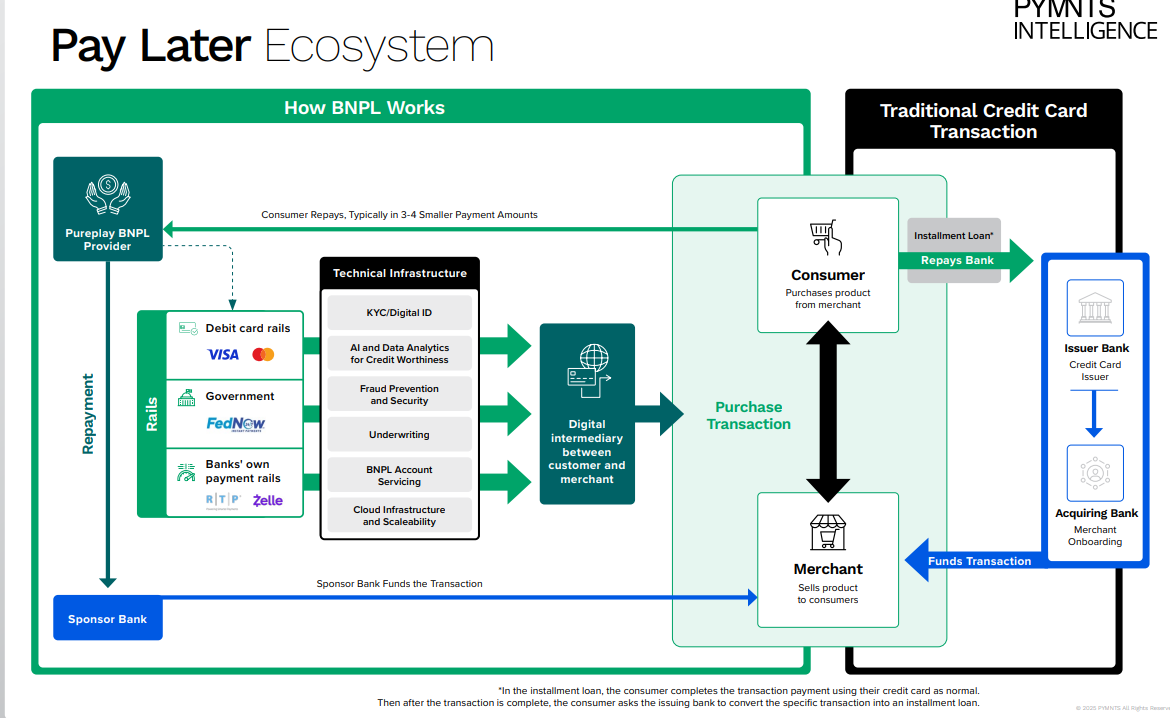
Task: Click the Zelle logo
Action: (x=267, y=500)
